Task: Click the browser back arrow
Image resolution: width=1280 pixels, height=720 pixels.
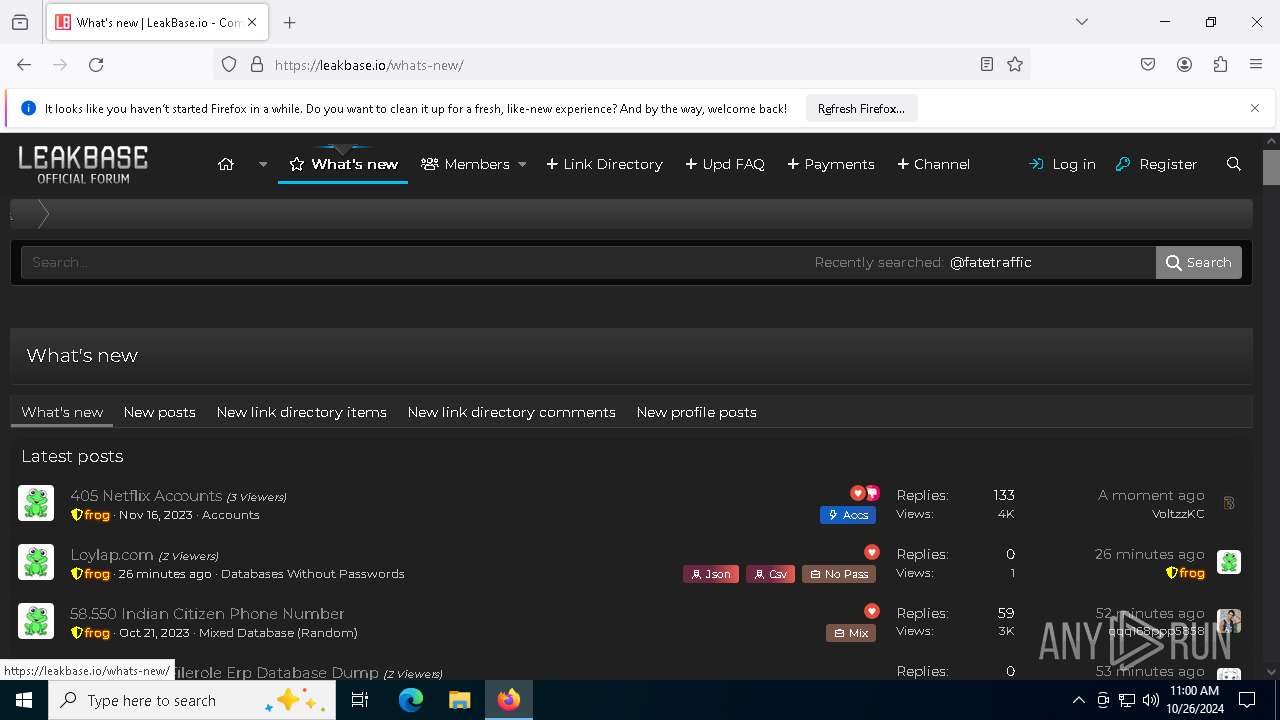Action: [x=24, y=65]
